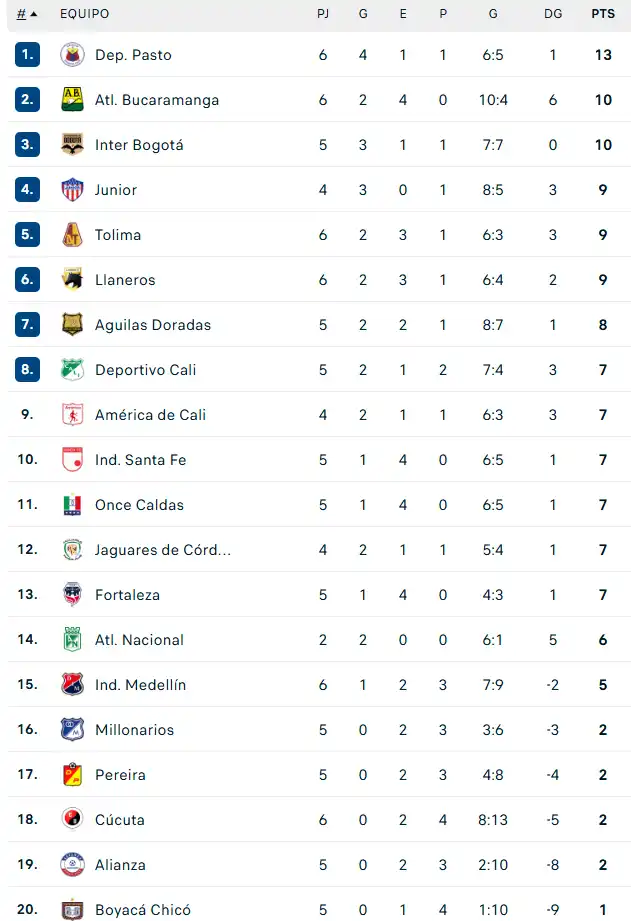Sort the table by the PTS column

pos(603,14)
